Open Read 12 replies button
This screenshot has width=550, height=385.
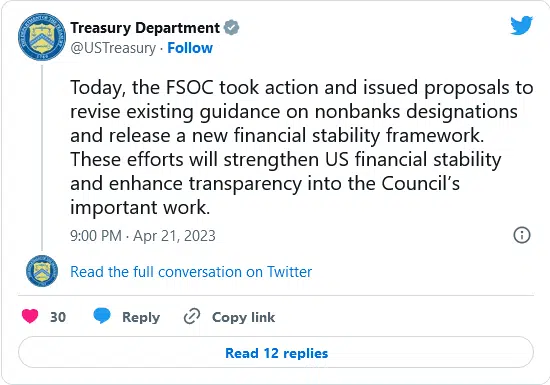(276, 352)
